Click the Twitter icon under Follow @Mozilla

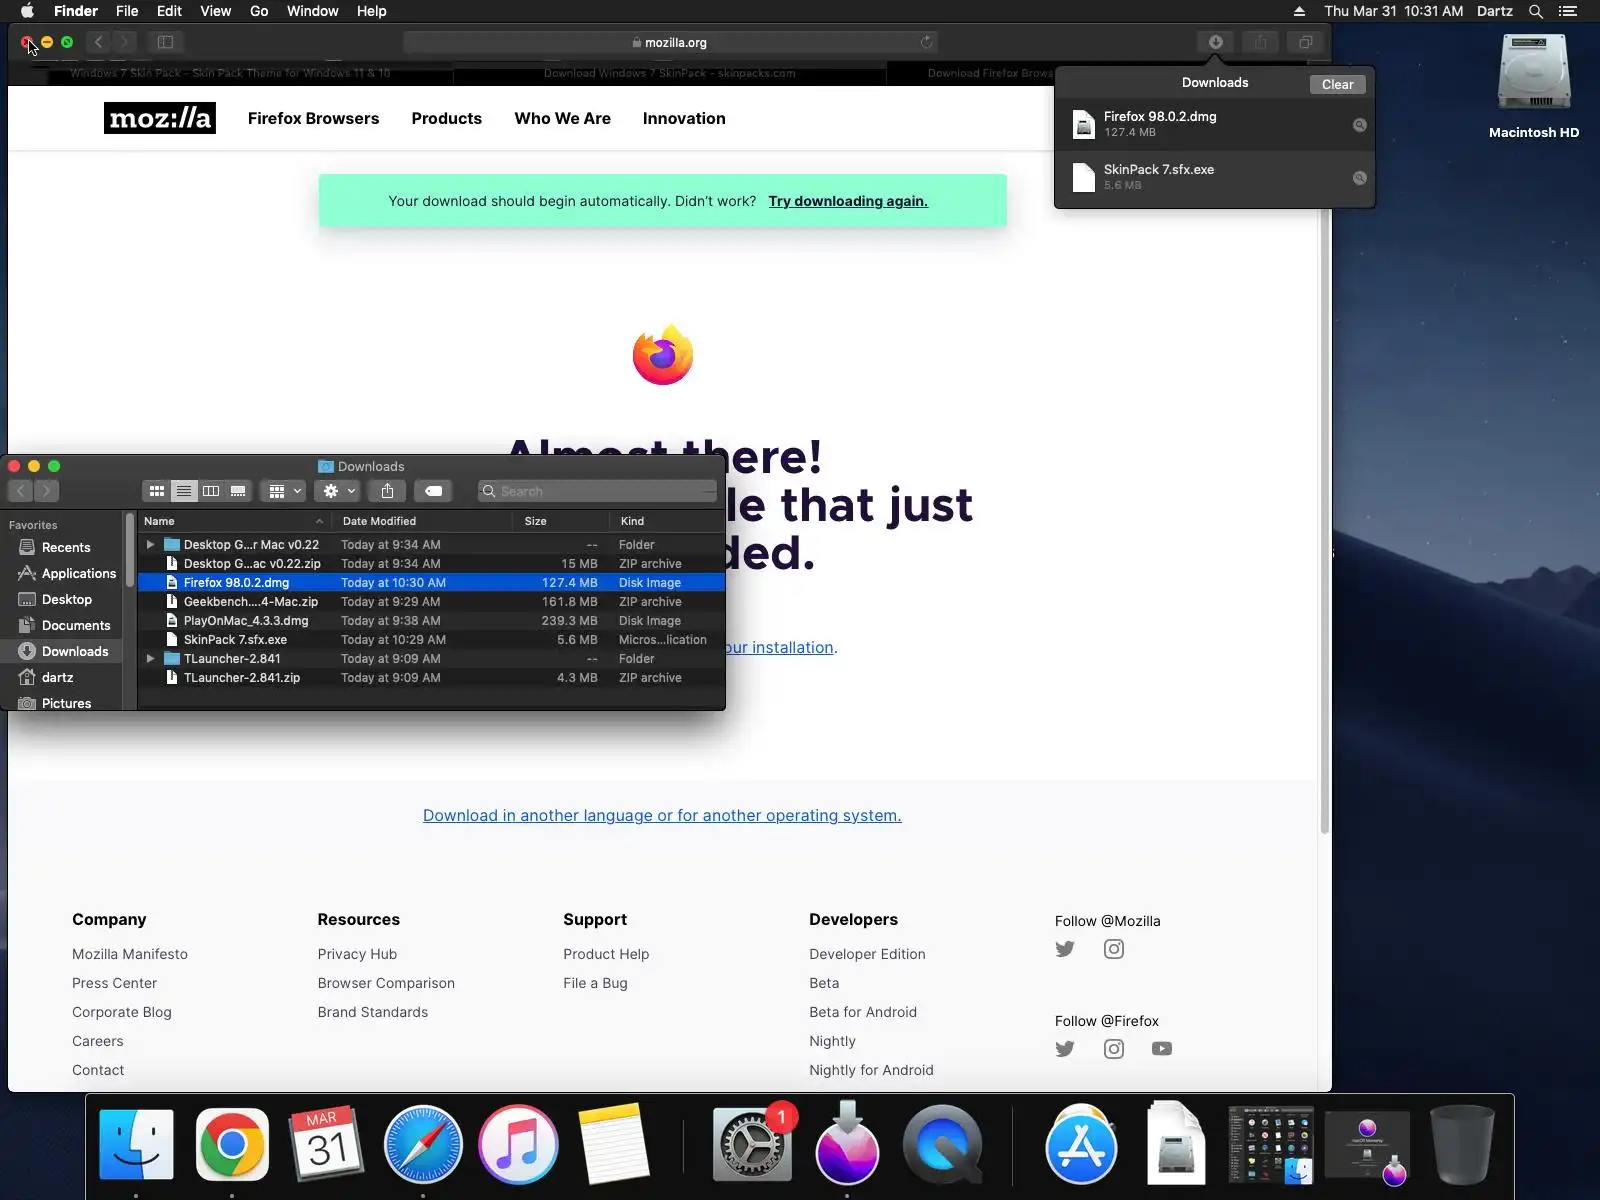click(x=1065, y=949)
